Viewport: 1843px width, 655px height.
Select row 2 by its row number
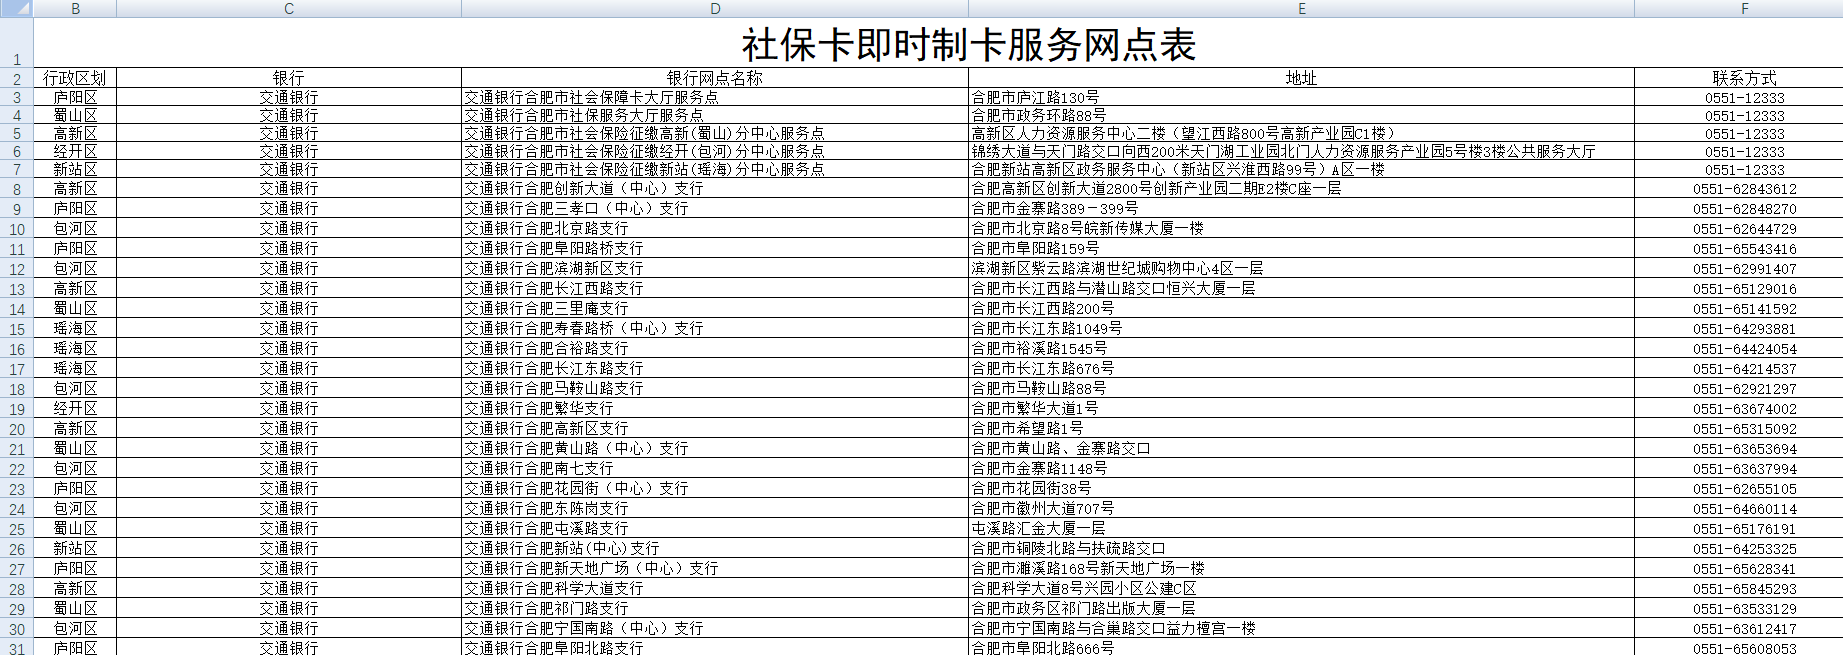point(17,79)
